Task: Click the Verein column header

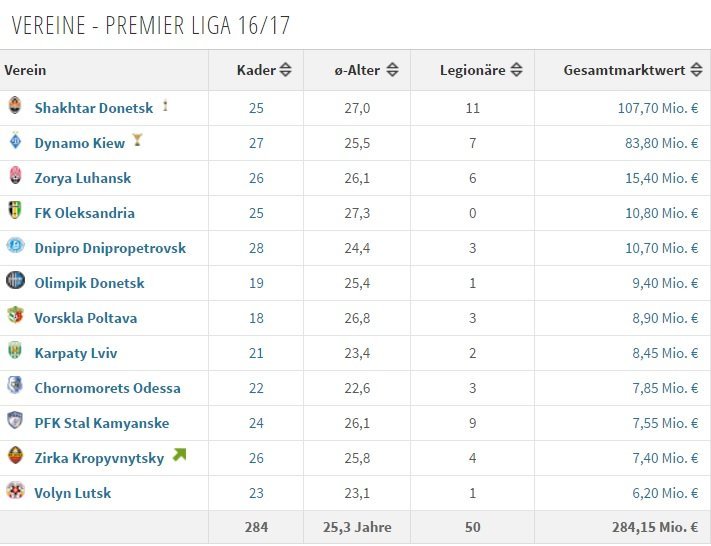Action: 26,70
